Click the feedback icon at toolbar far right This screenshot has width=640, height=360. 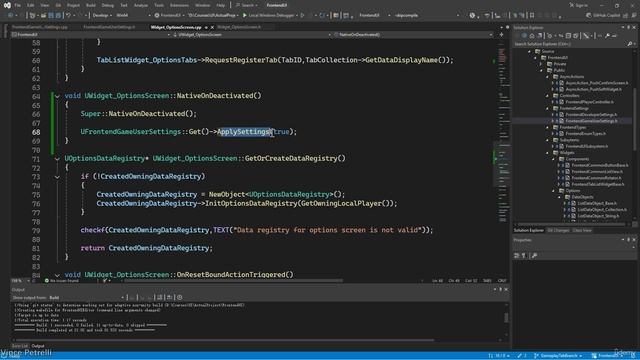click(633, 15)
